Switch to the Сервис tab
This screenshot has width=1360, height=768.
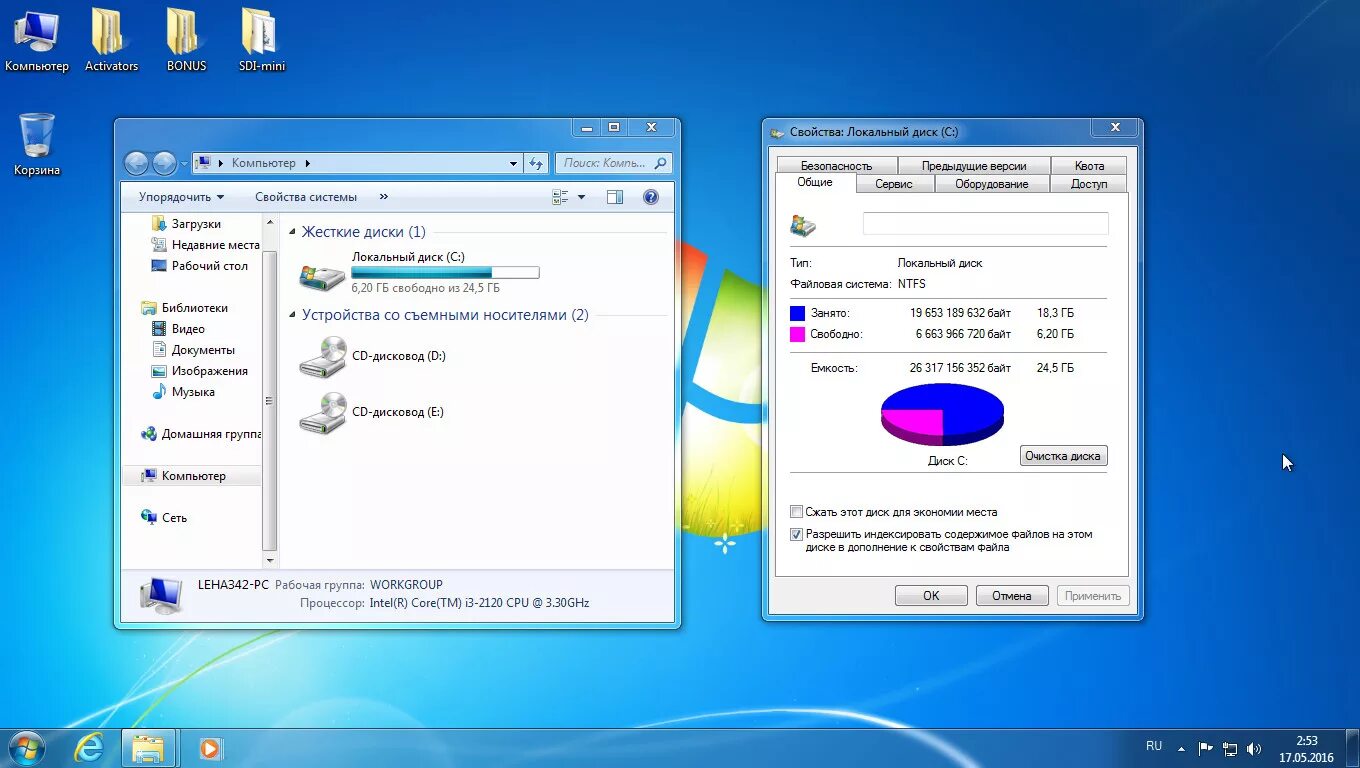(x=894, y=184)
